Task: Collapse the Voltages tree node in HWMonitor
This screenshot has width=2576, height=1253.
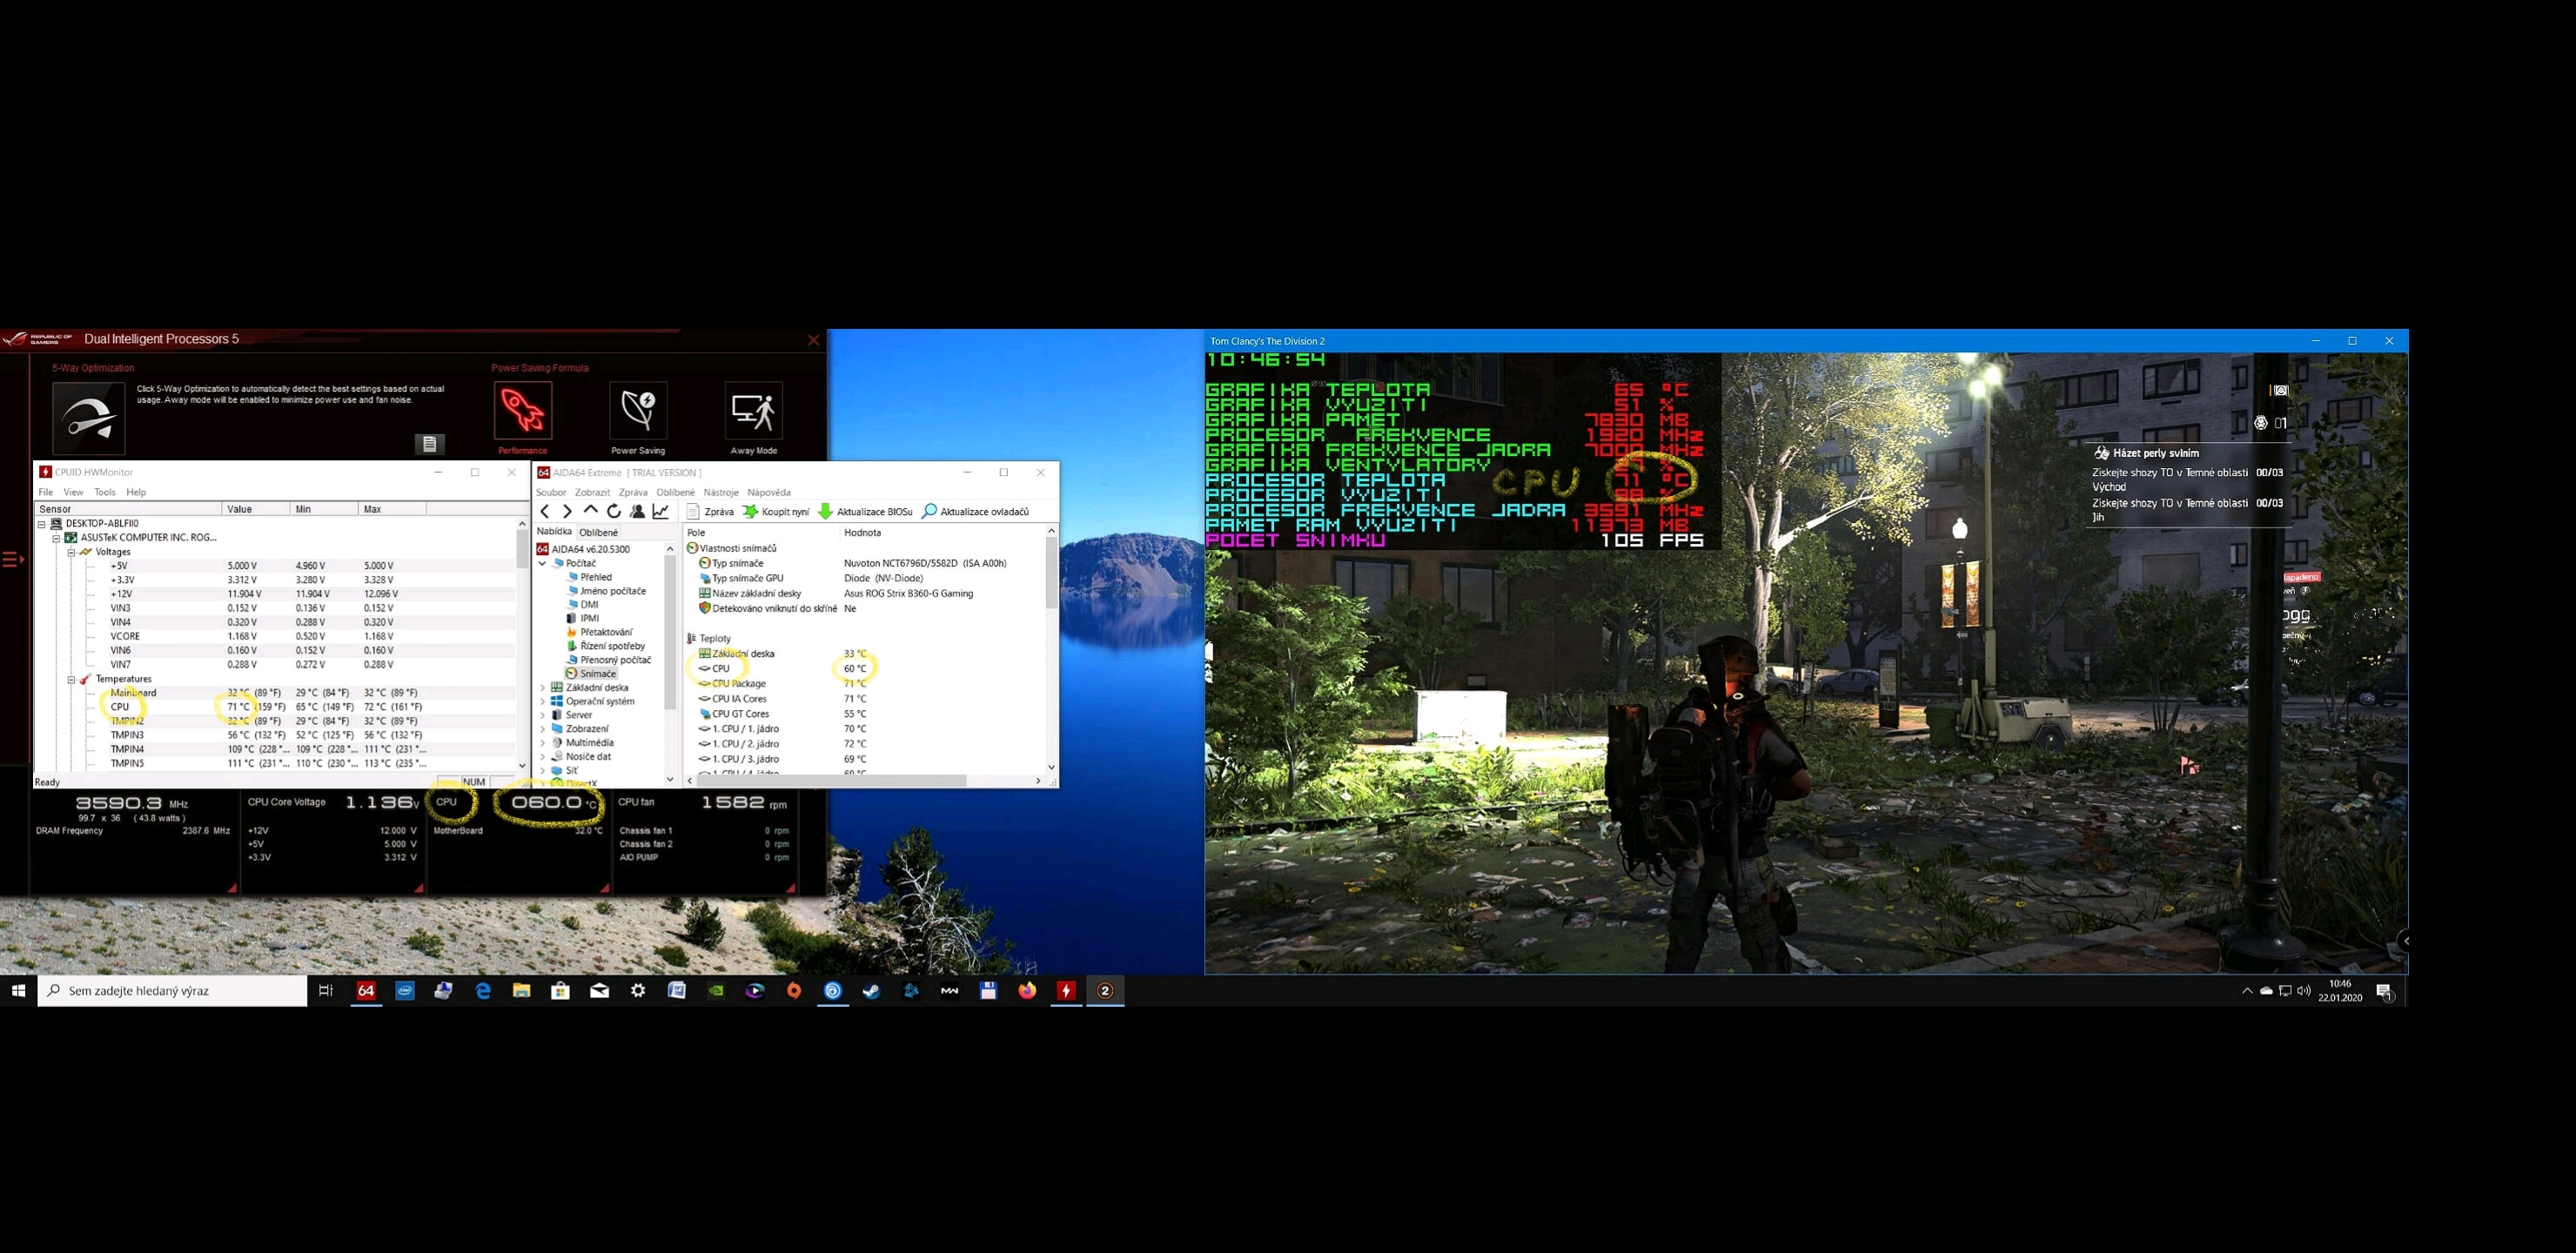Action: coord(71,552)
